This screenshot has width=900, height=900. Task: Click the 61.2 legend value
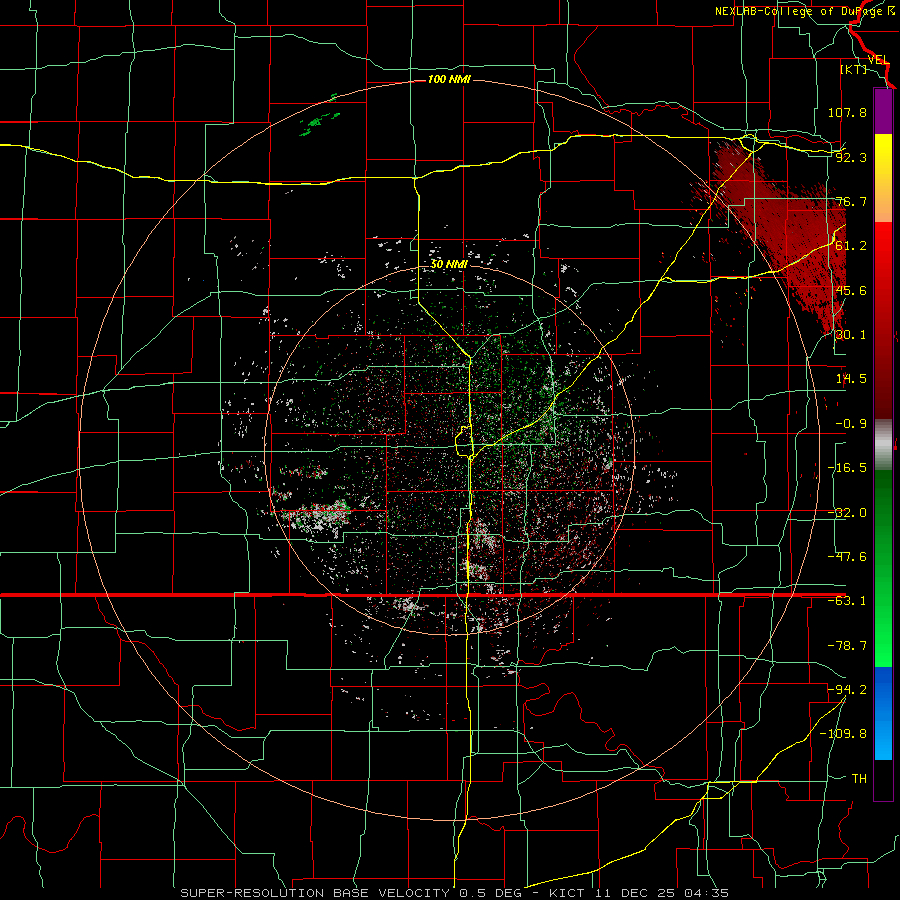(x=851, y=246)
